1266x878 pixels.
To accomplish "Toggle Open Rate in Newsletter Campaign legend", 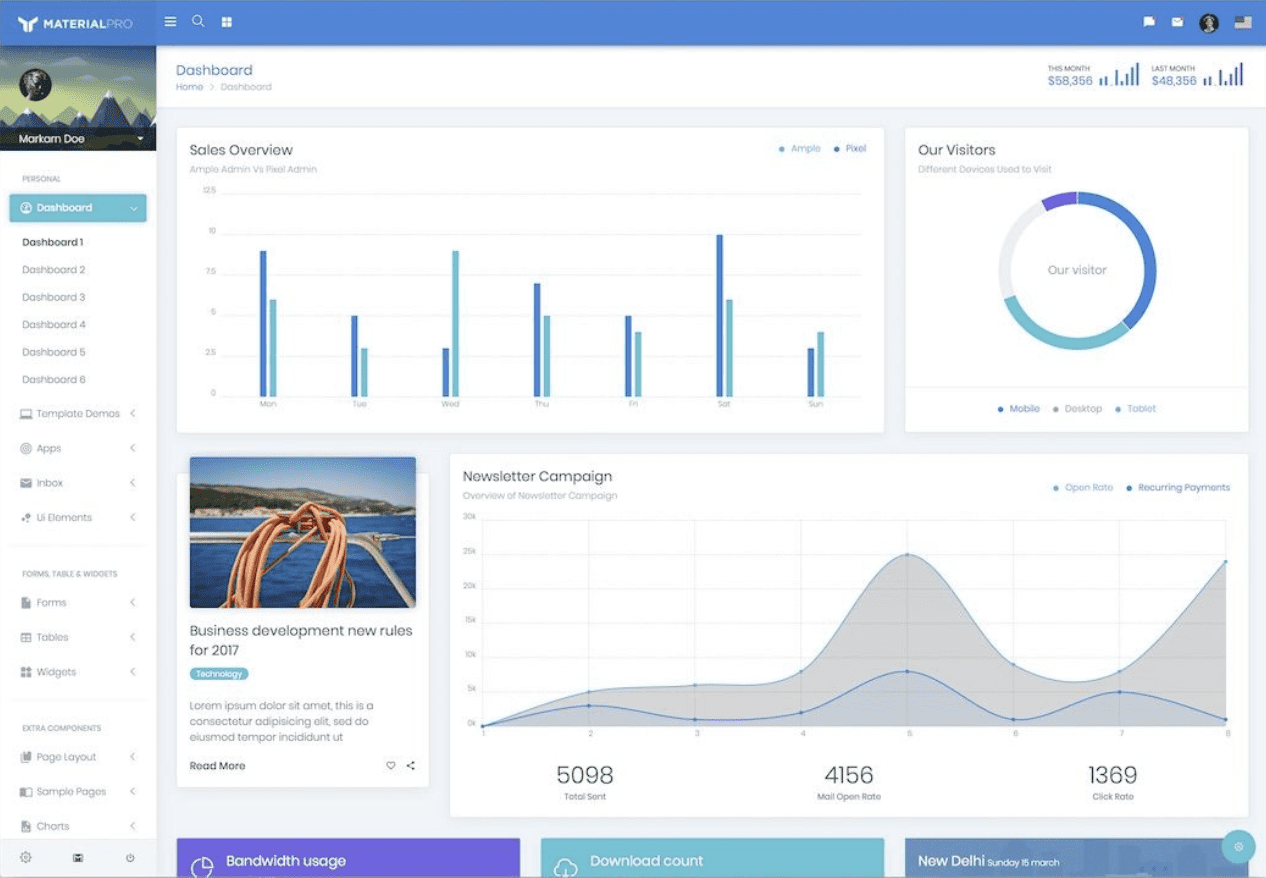I will (1085, 487).
